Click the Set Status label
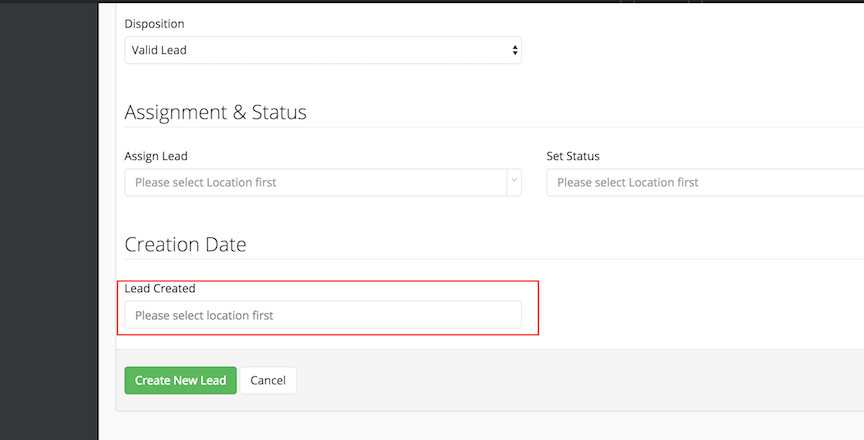Screen dimensions: 864x440 573,156
